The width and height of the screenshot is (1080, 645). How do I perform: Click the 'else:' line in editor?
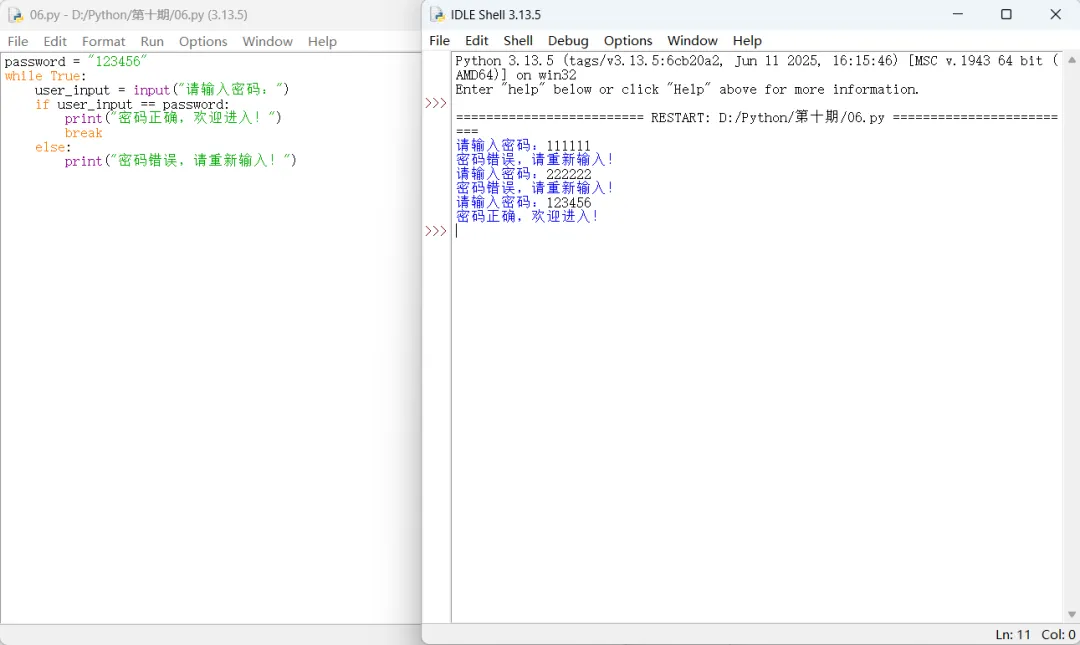coord(53,147)
